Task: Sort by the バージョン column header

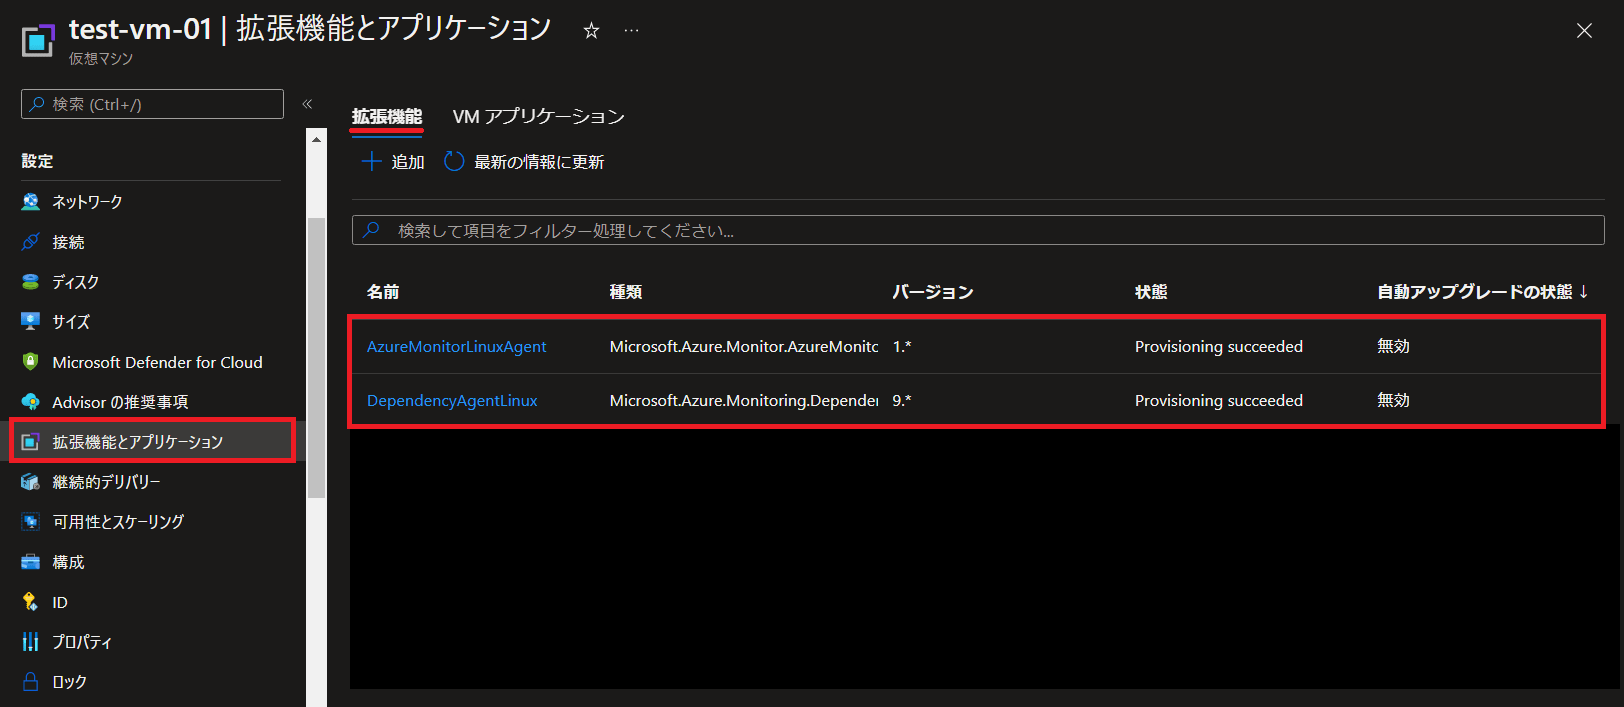Action: coord(933,292)
